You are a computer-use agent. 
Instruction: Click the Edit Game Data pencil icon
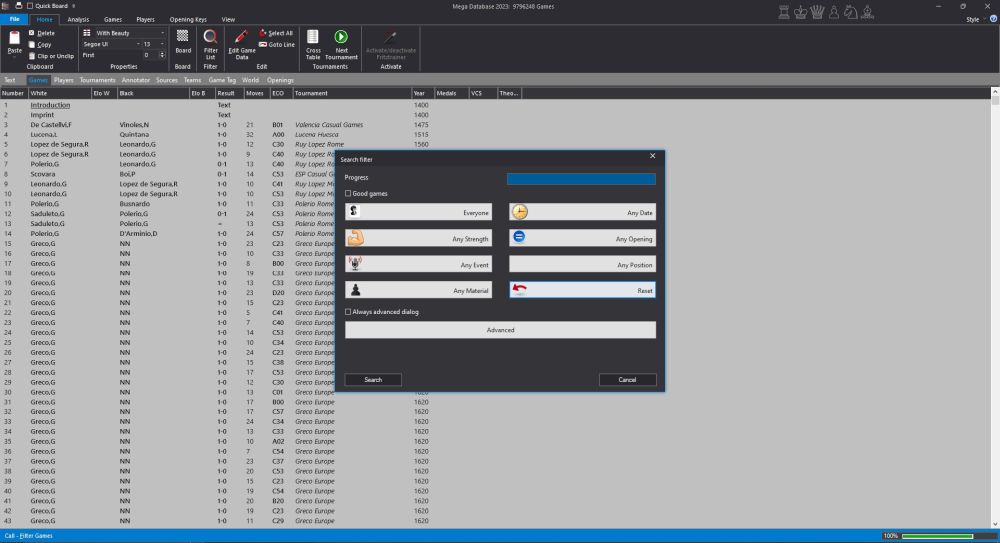[x=241, y=37]
